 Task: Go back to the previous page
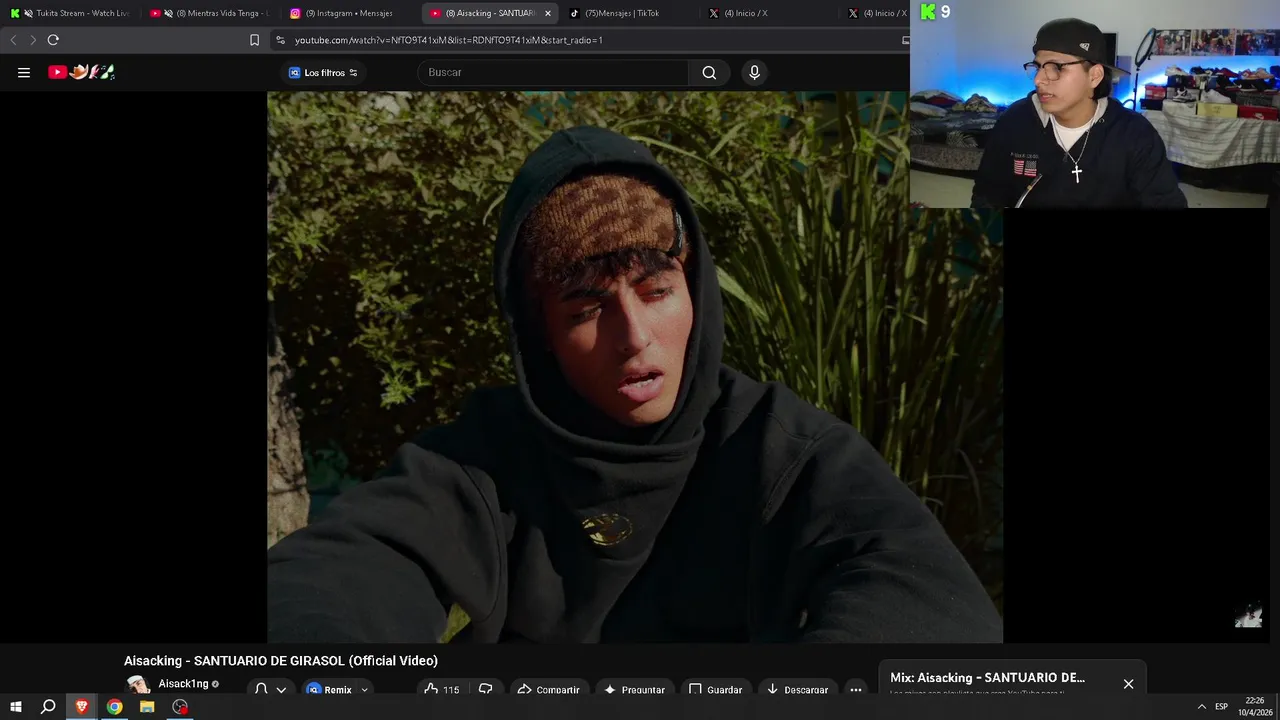(13, 40)
